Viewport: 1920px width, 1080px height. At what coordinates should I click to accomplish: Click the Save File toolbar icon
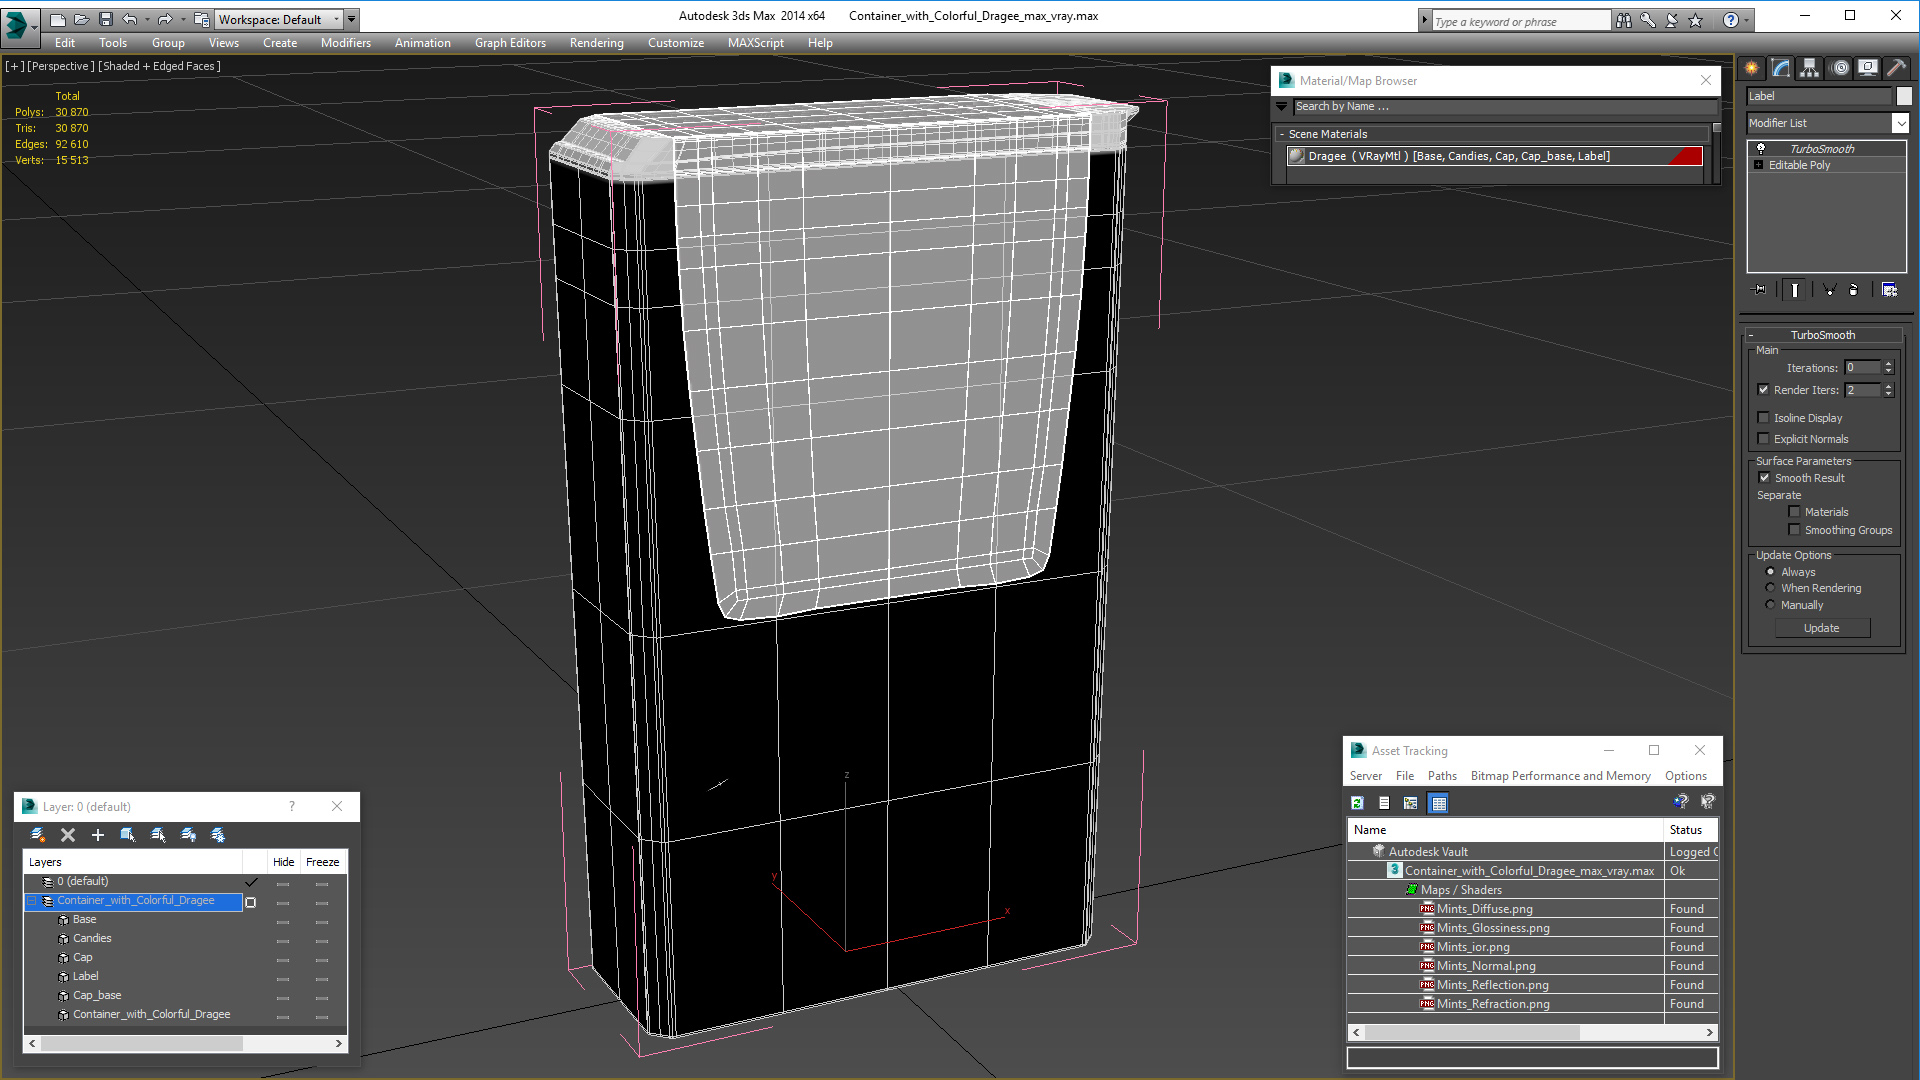click(106, 19)
